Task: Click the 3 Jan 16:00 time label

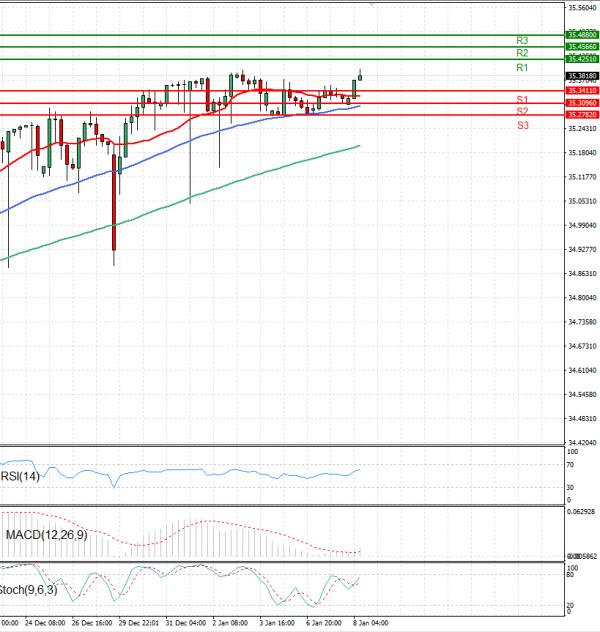Action: [x=277, y=623]
